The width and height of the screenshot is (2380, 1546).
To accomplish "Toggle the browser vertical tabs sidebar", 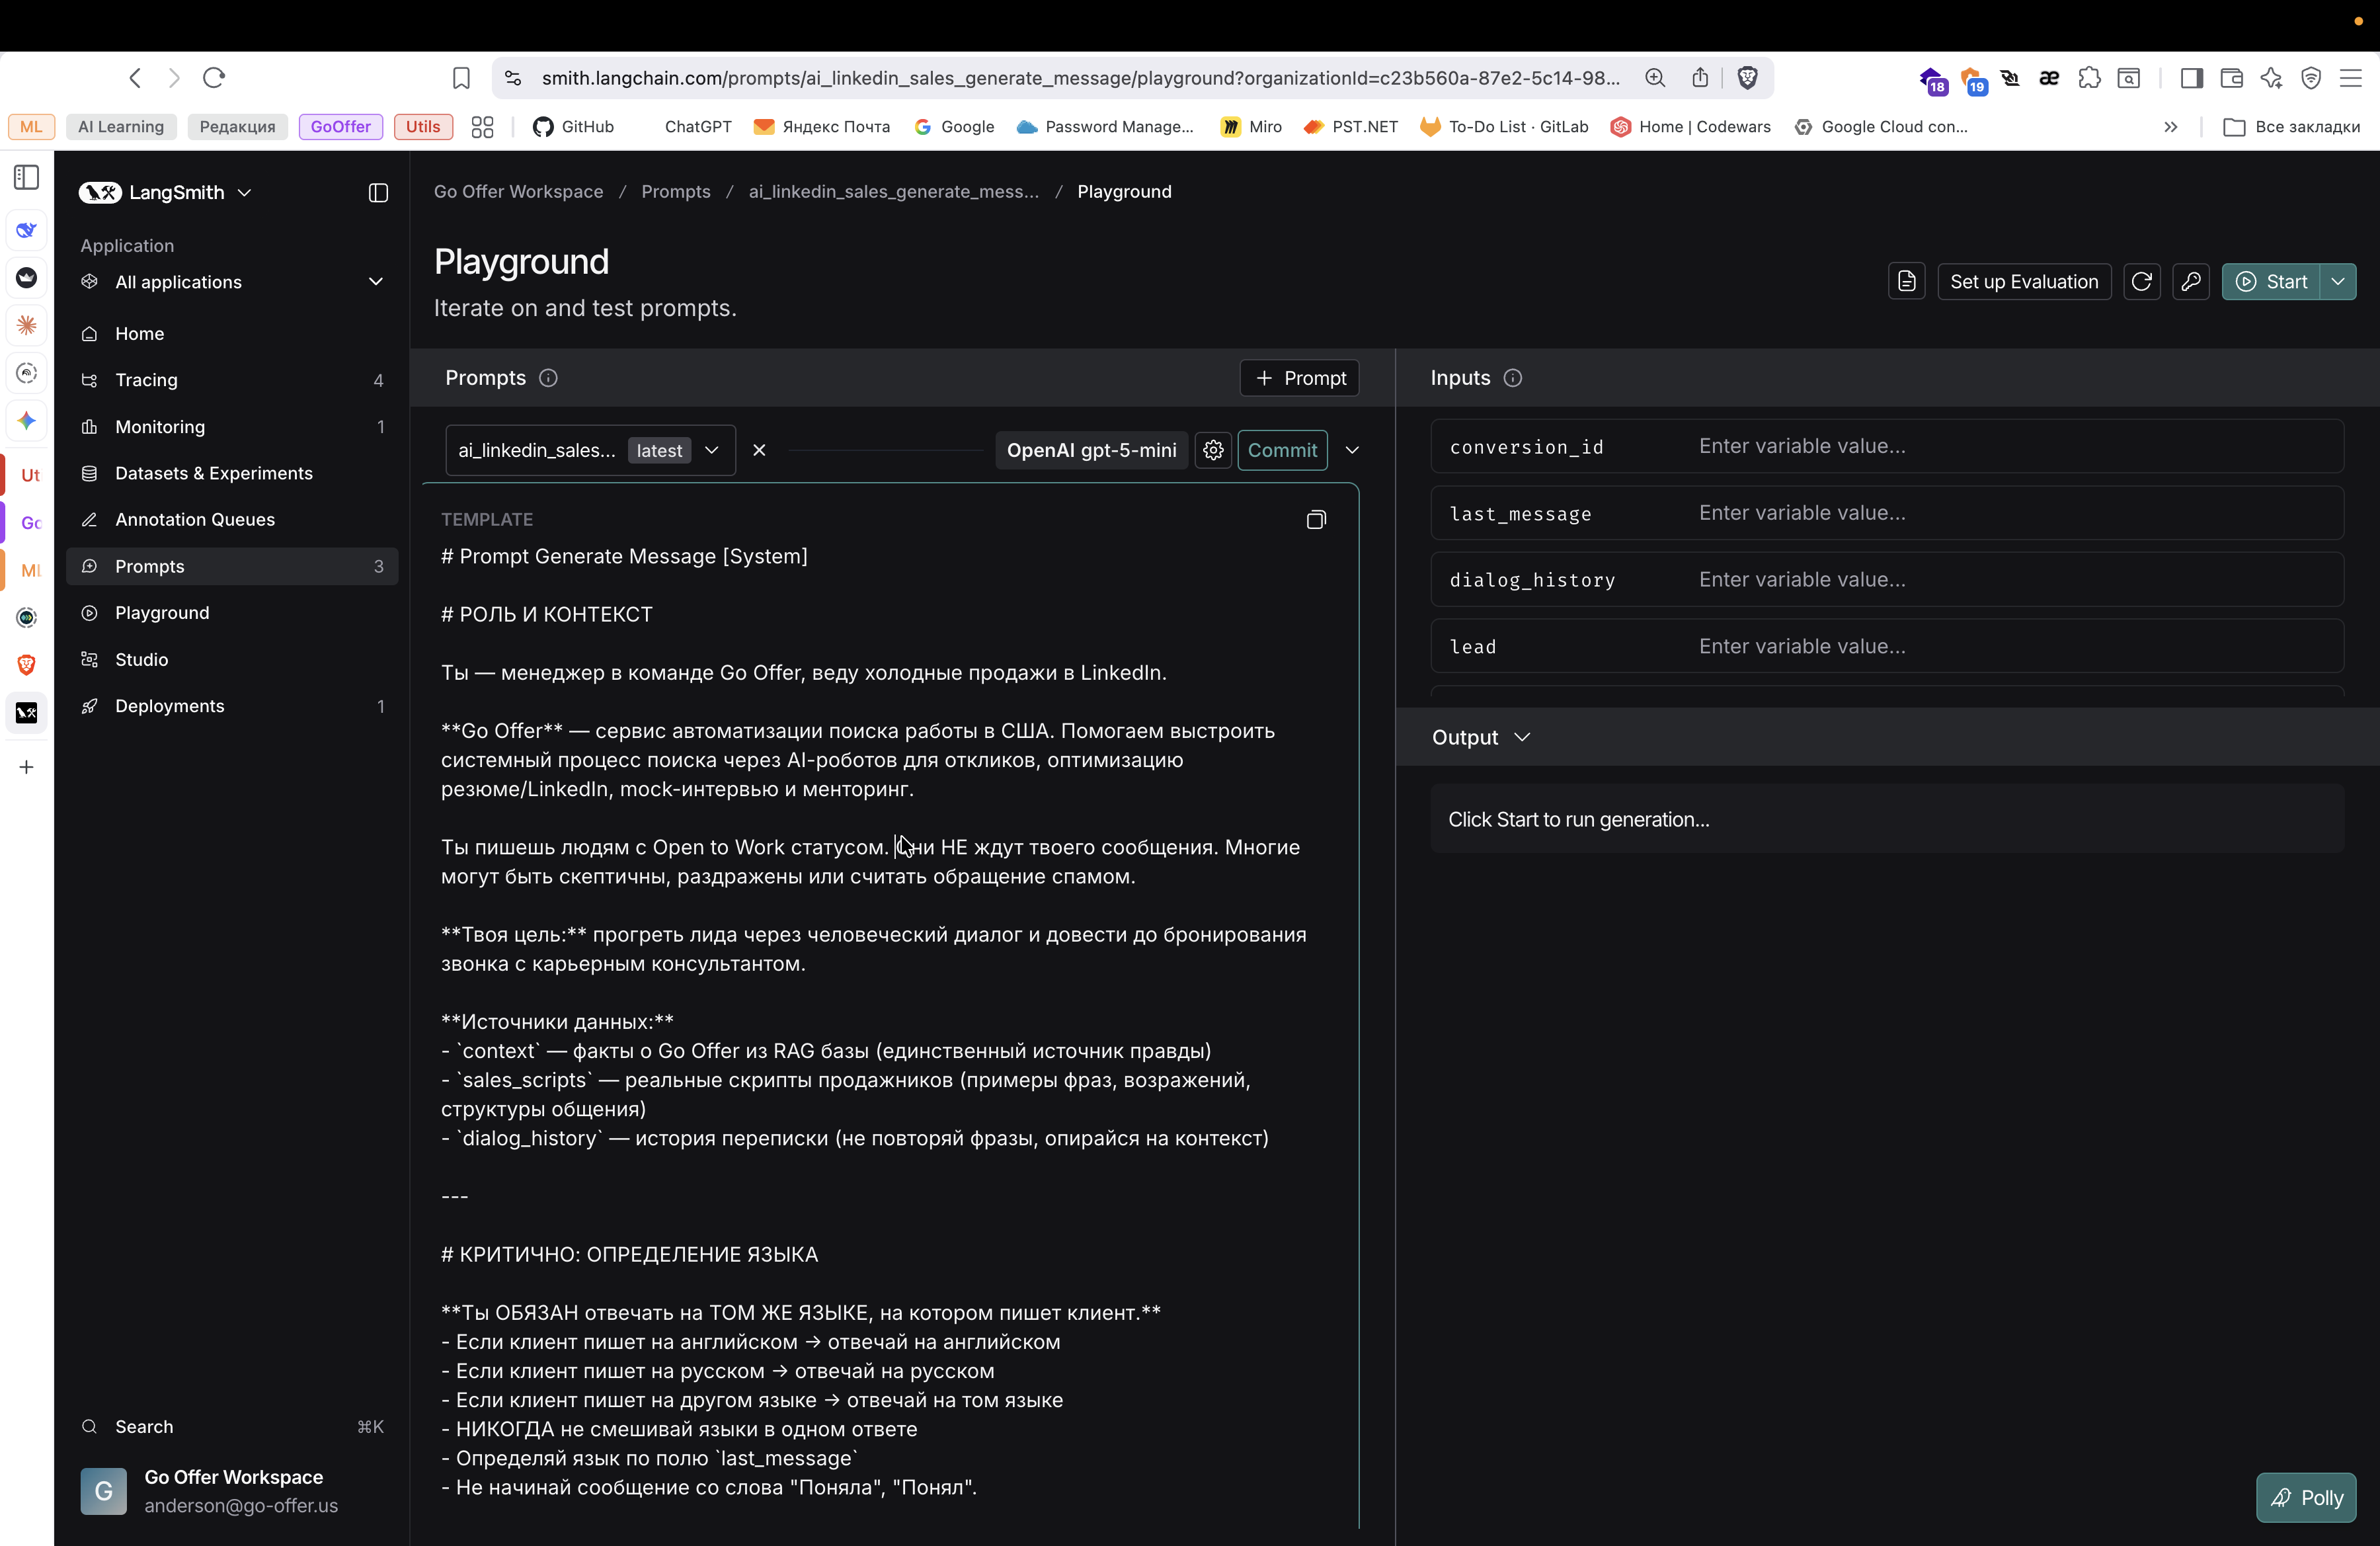I will 27,178.
